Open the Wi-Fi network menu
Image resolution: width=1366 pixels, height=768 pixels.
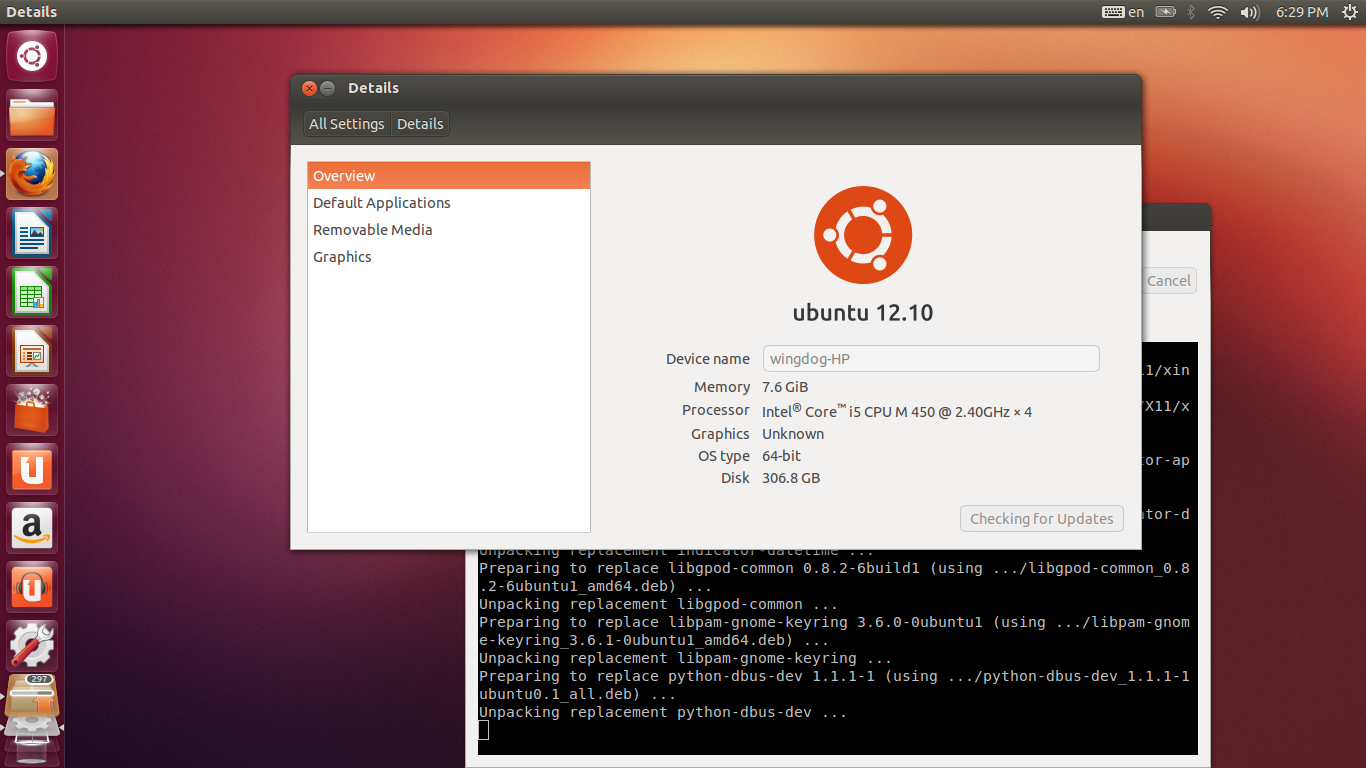tap(1217, 12)
